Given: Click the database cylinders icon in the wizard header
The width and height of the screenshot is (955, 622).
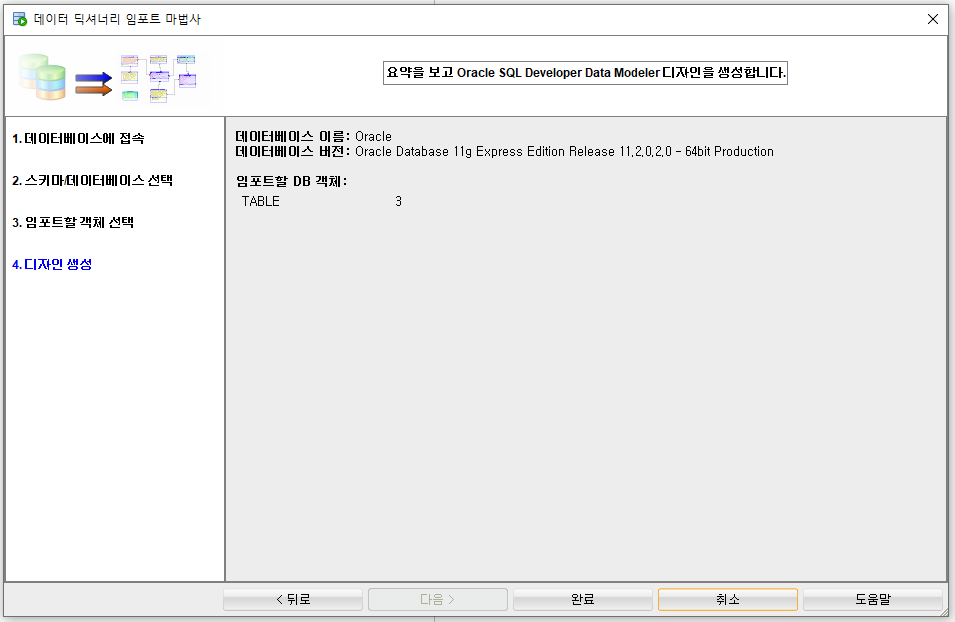Looking at the screenshot, I should [x=42, y=75].
